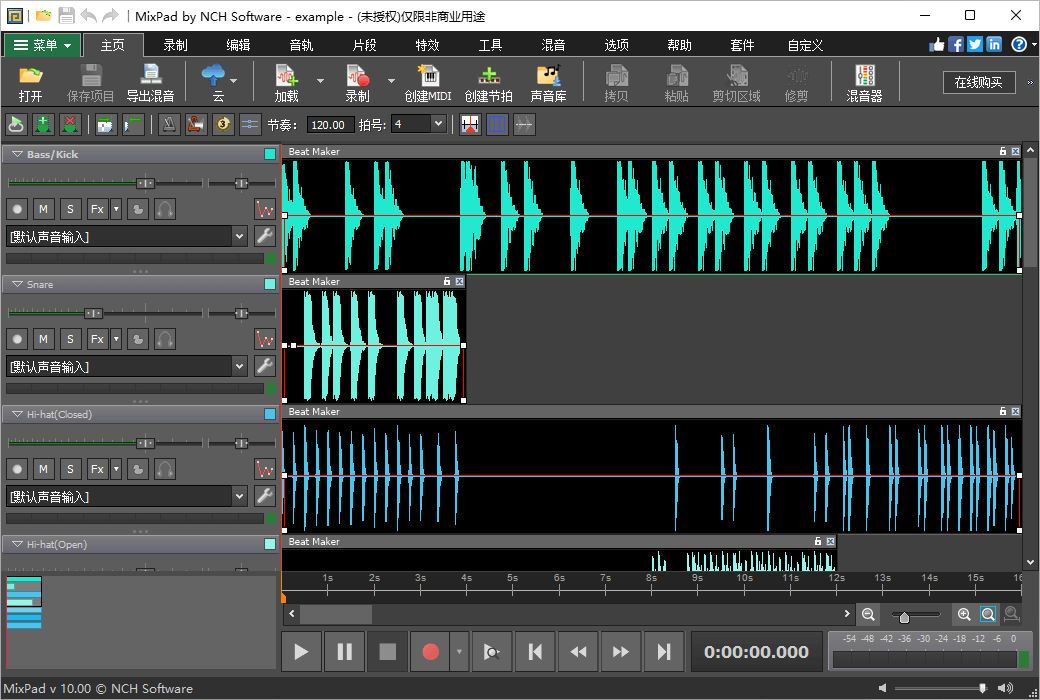Start playback with the Play button
The width and height of the screenshot is (1040, 700).
(x=301, y=652)
